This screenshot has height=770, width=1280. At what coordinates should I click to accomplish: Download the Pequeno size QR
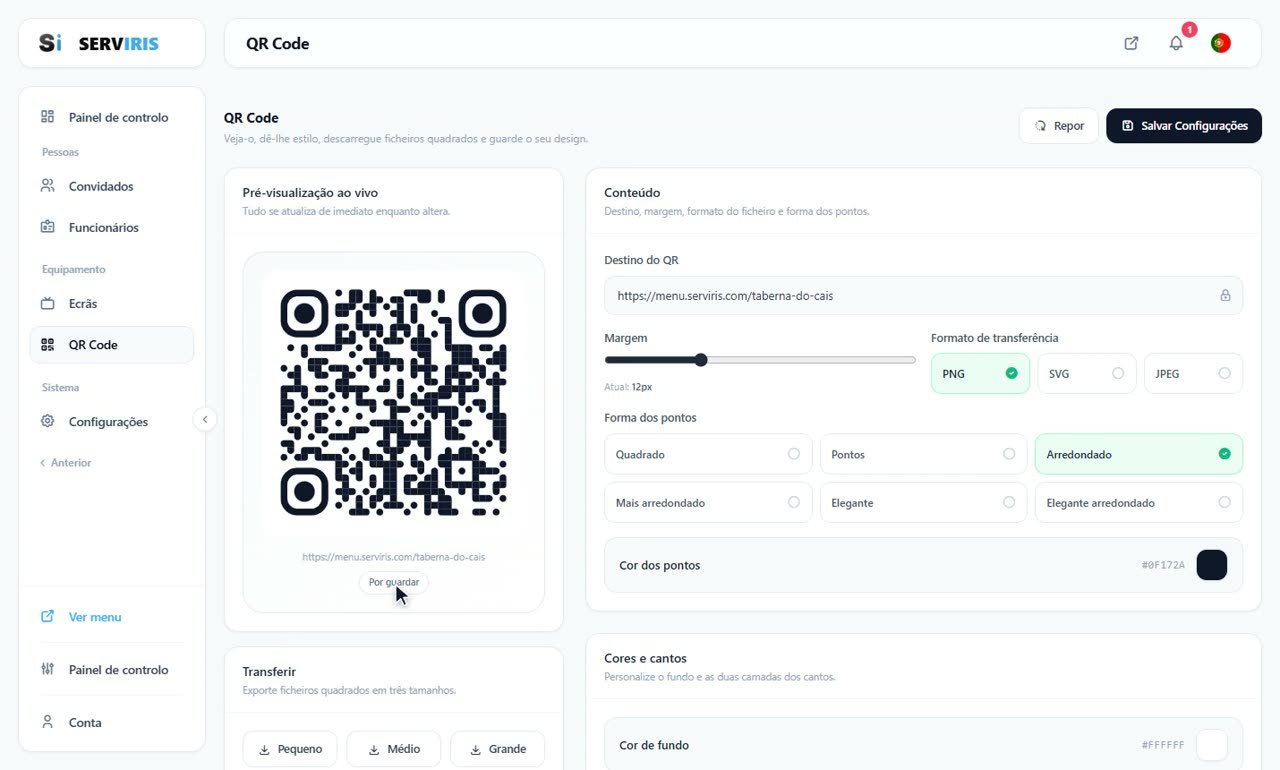pos(290,749)
